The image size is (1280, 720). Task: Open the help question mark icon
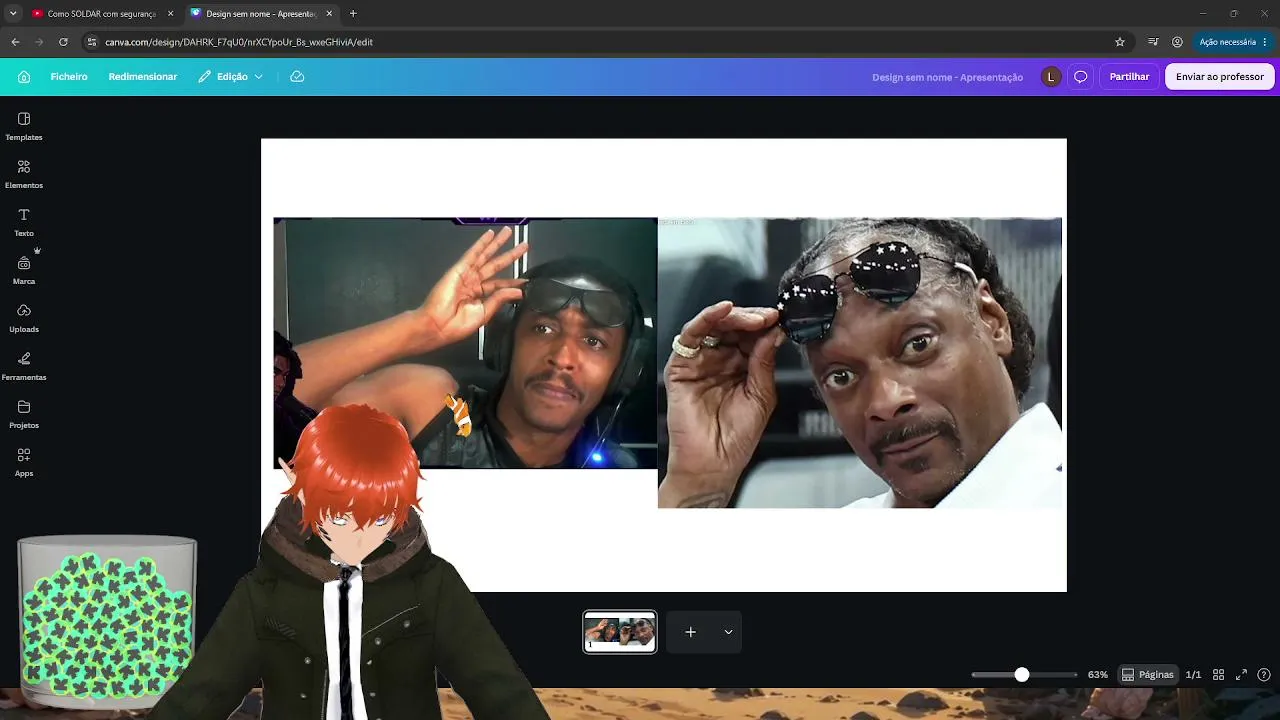point(1264,675)
